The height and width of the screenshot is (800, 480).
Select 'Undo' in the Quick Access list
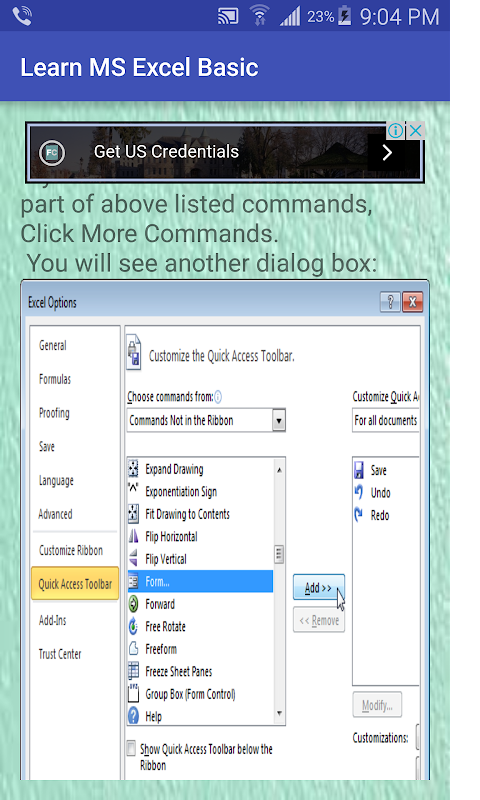pos(386,492)
